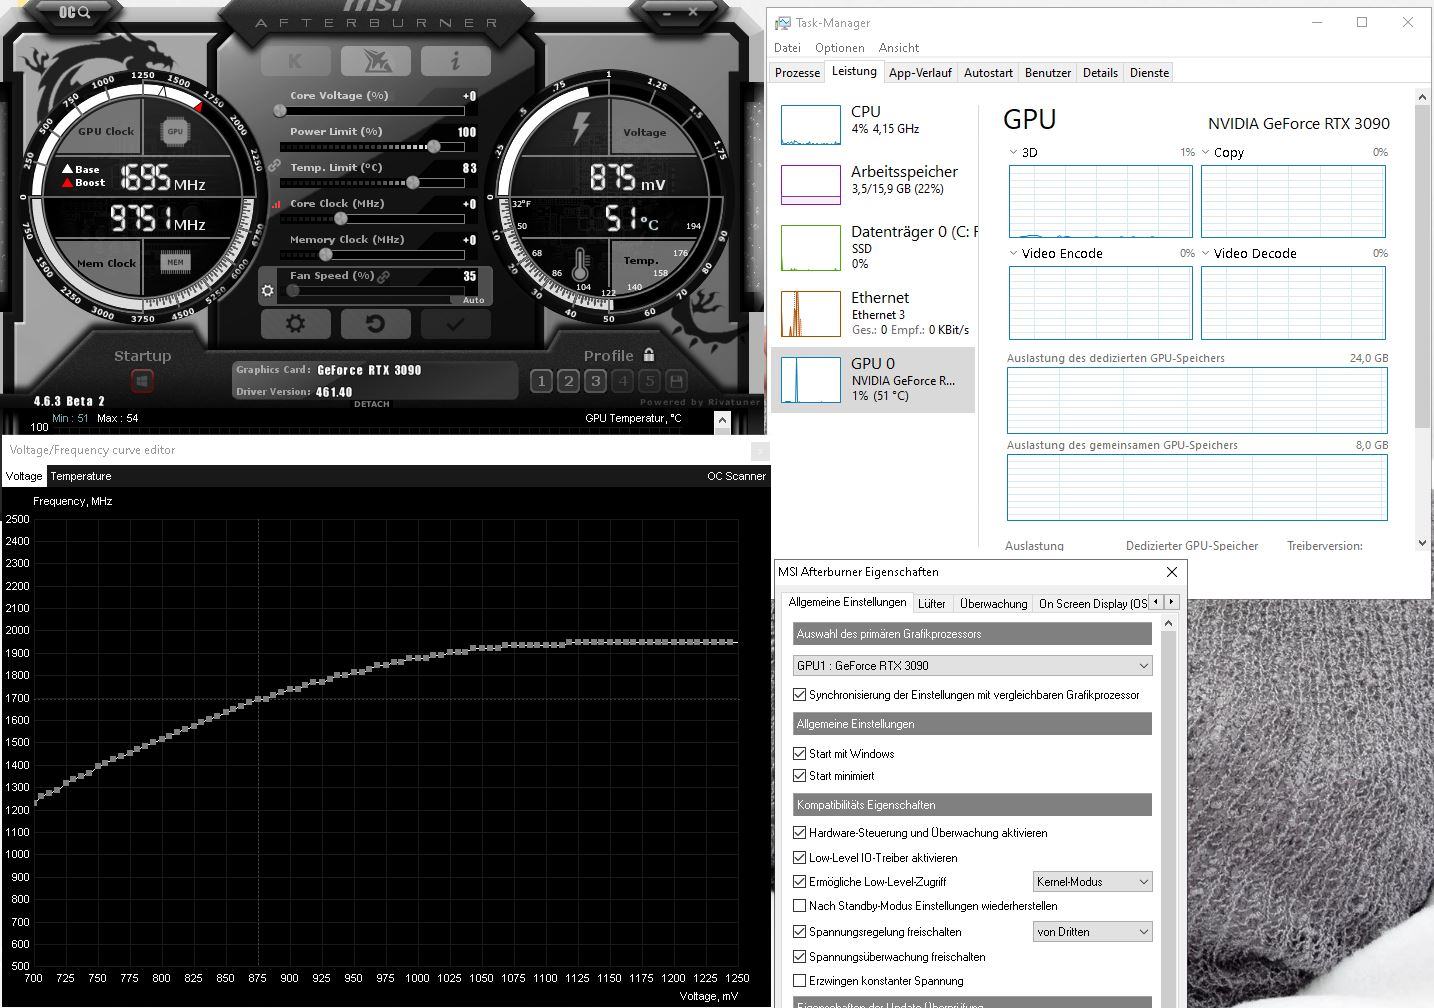Toggle Ermögliche Low-Level-Zugriff checkbox
The width and height of the screenshot is (1434, 1008).
pyautogui.click(x=799, y=882)
